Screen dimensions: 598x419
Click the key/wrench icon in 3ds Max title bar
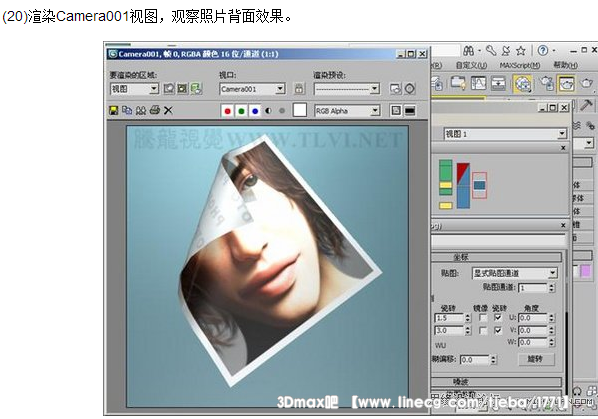click(x=491, y=50)
